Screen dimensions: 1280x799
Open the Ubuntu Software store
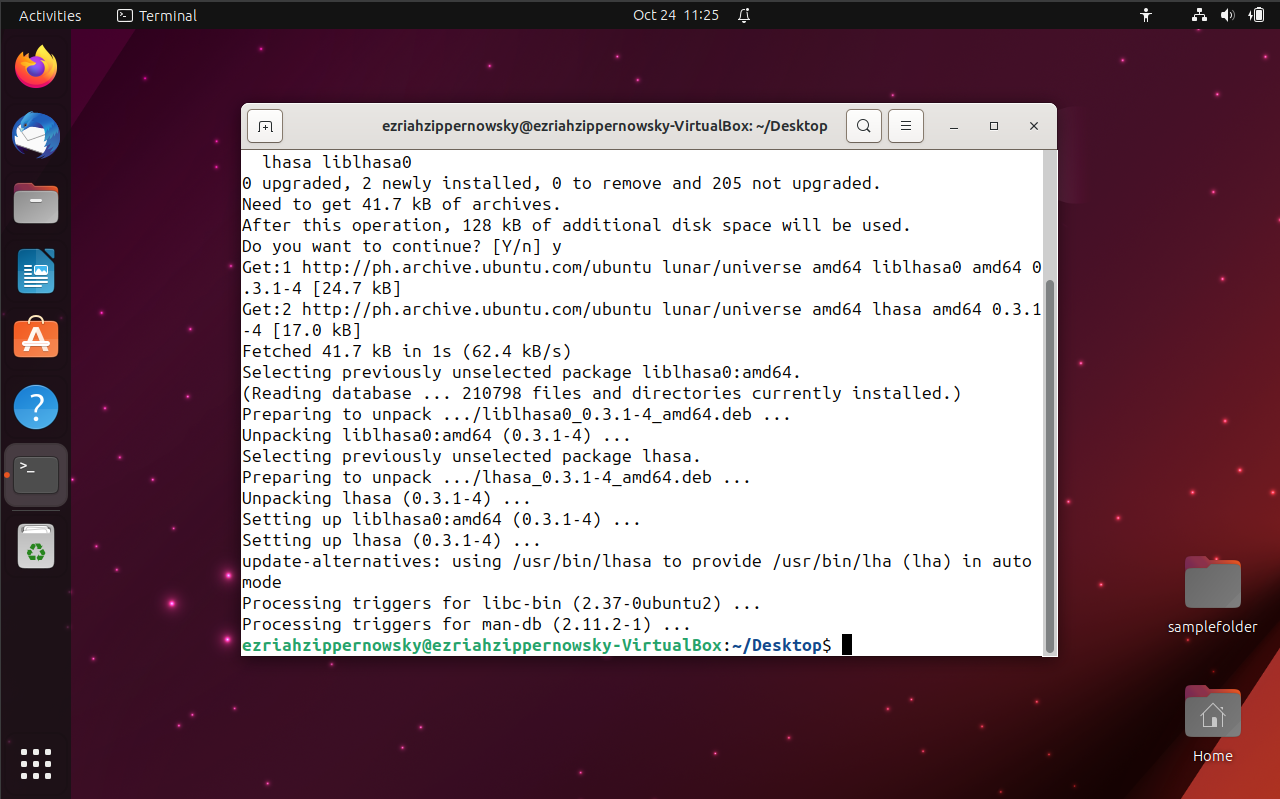point(36,338)
